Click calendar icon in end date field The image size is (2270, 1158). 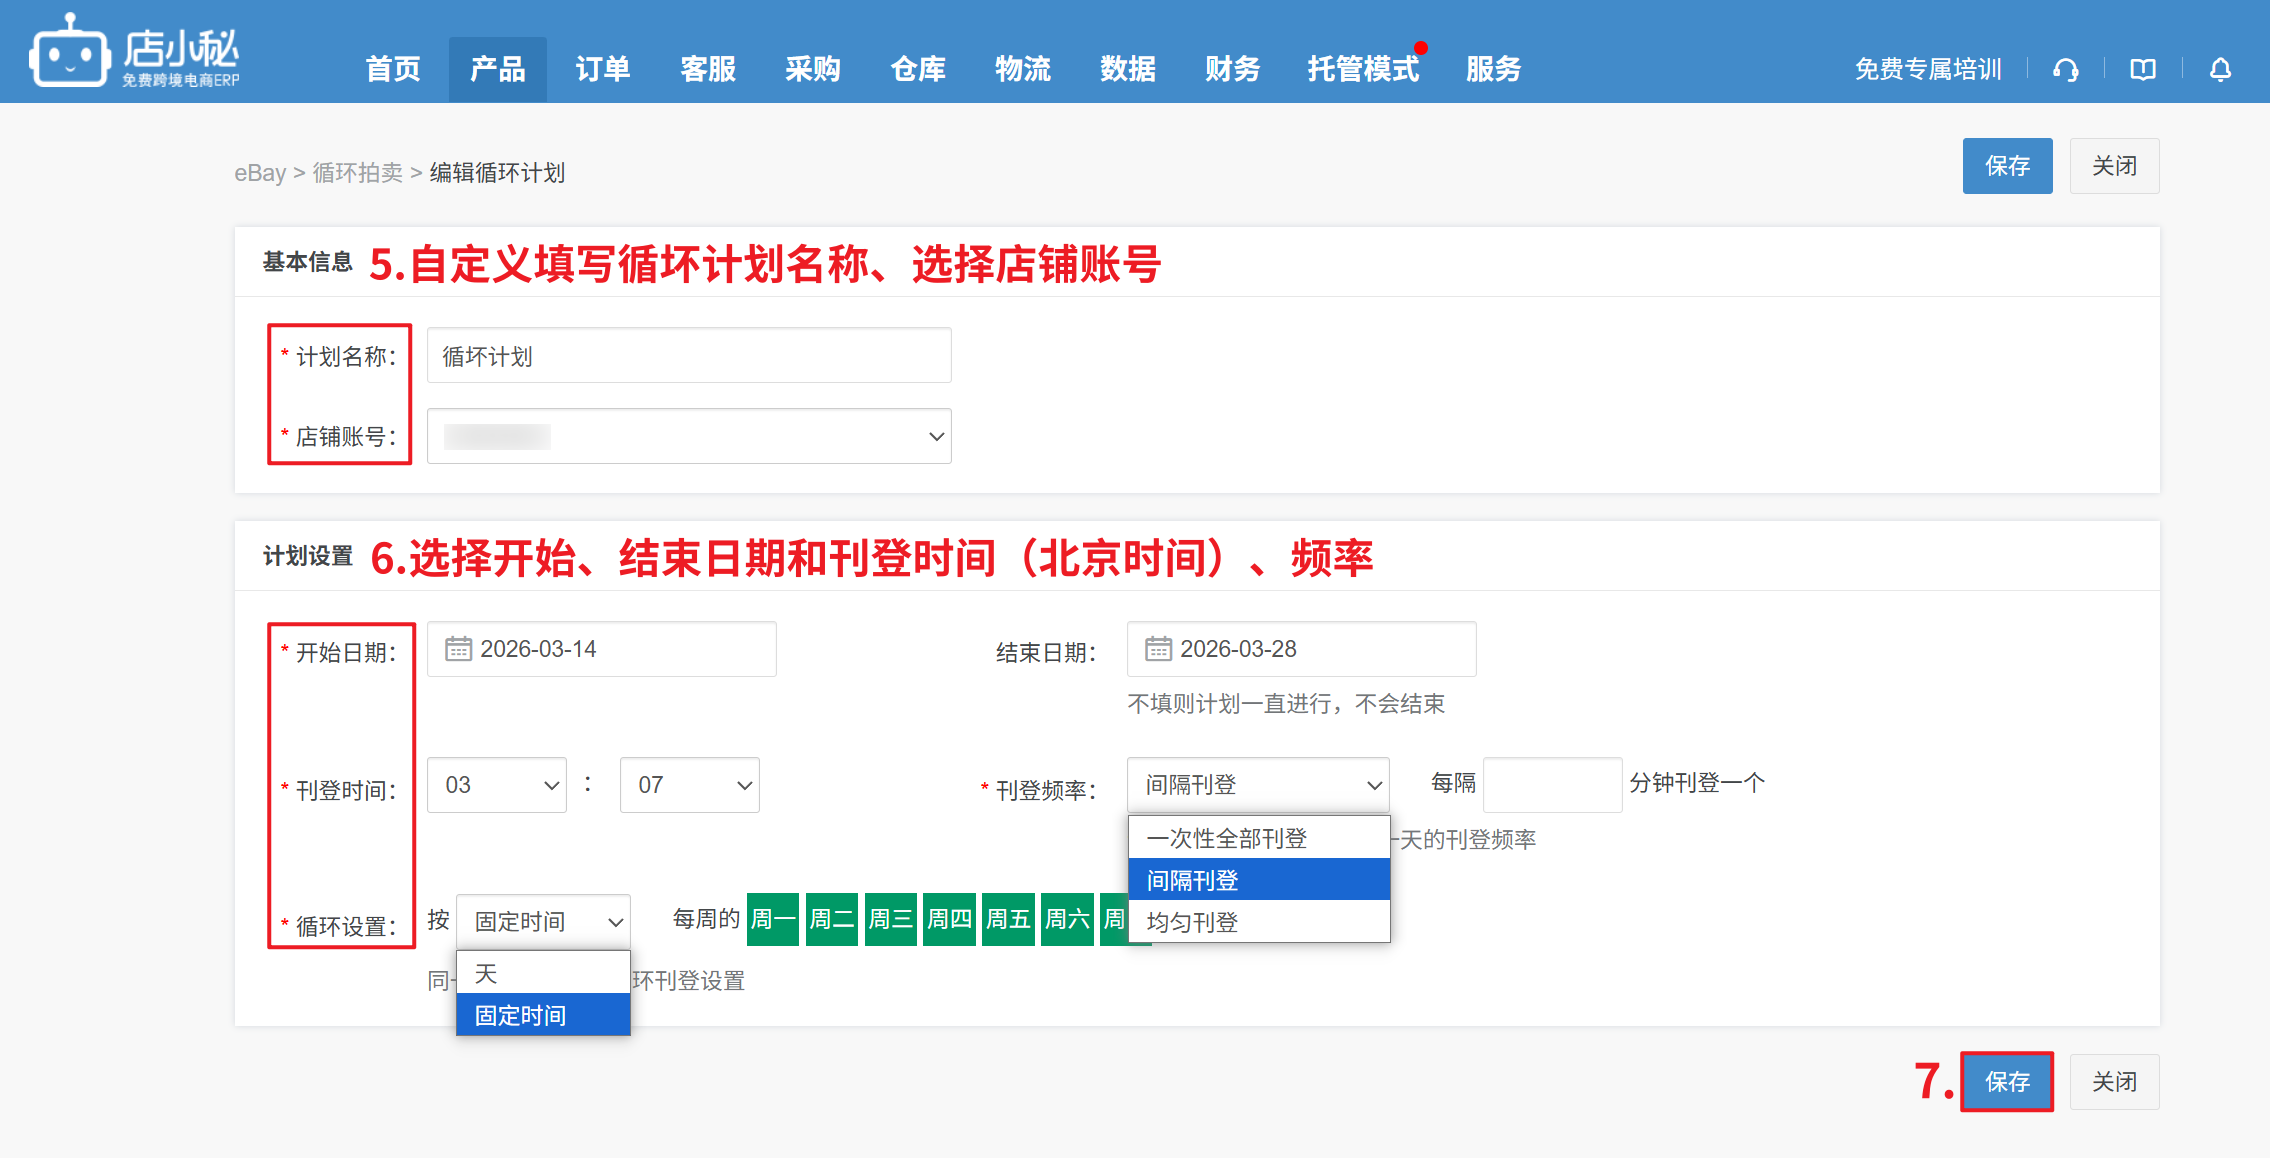click(x=1158, y=649)
